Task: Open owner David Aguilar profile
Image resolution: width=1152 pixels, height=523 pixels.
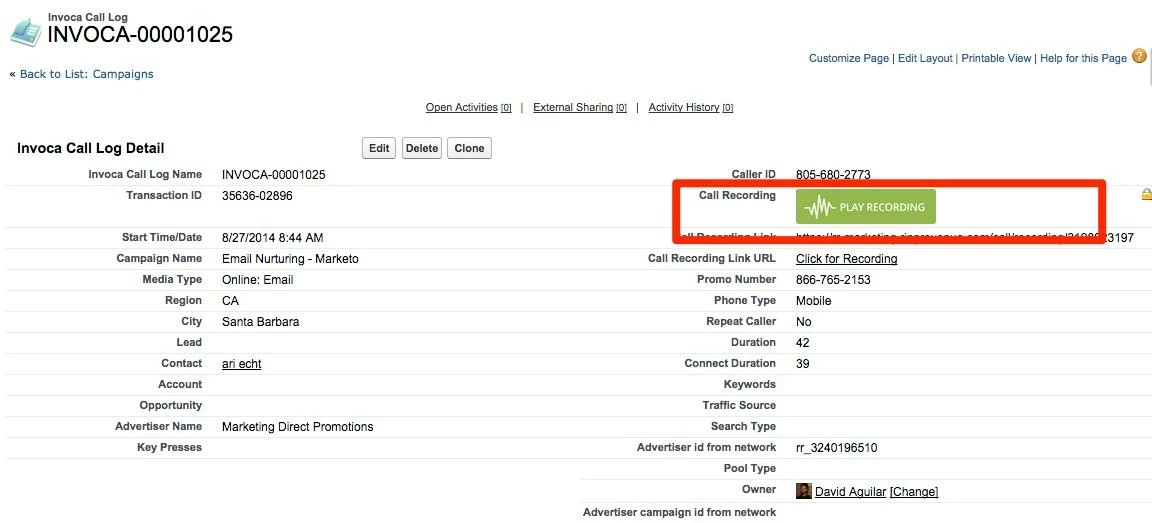Action: 851,492
